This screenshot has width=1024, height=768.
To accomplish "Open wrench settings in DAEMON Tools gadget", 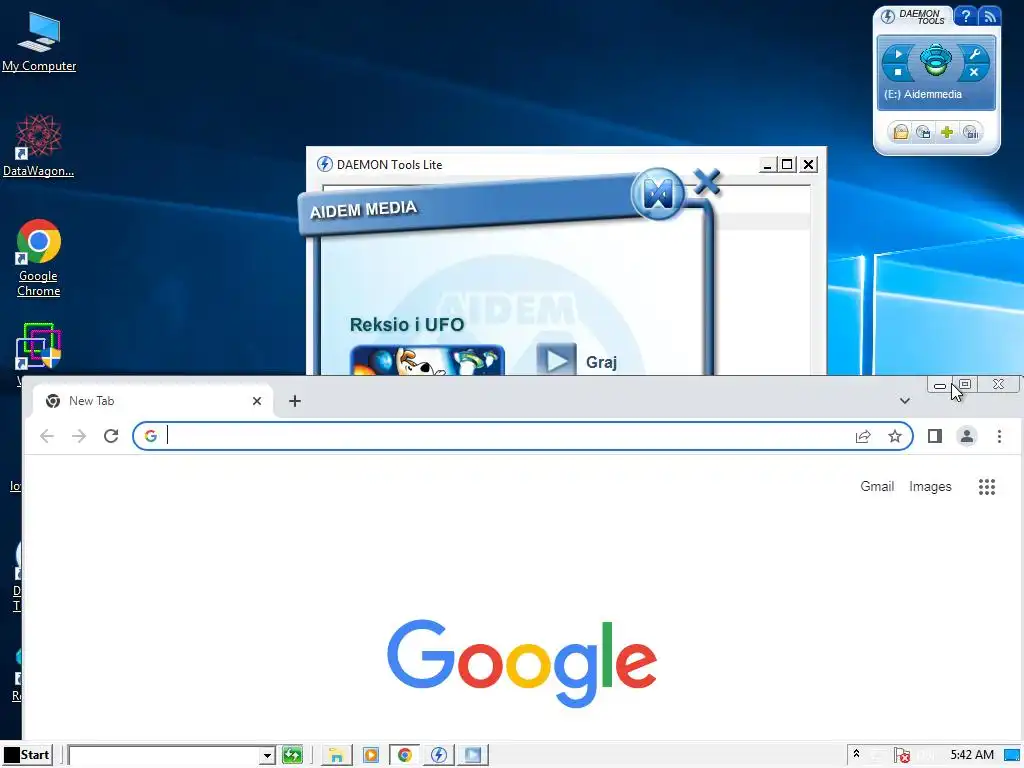I will [974, 54].
